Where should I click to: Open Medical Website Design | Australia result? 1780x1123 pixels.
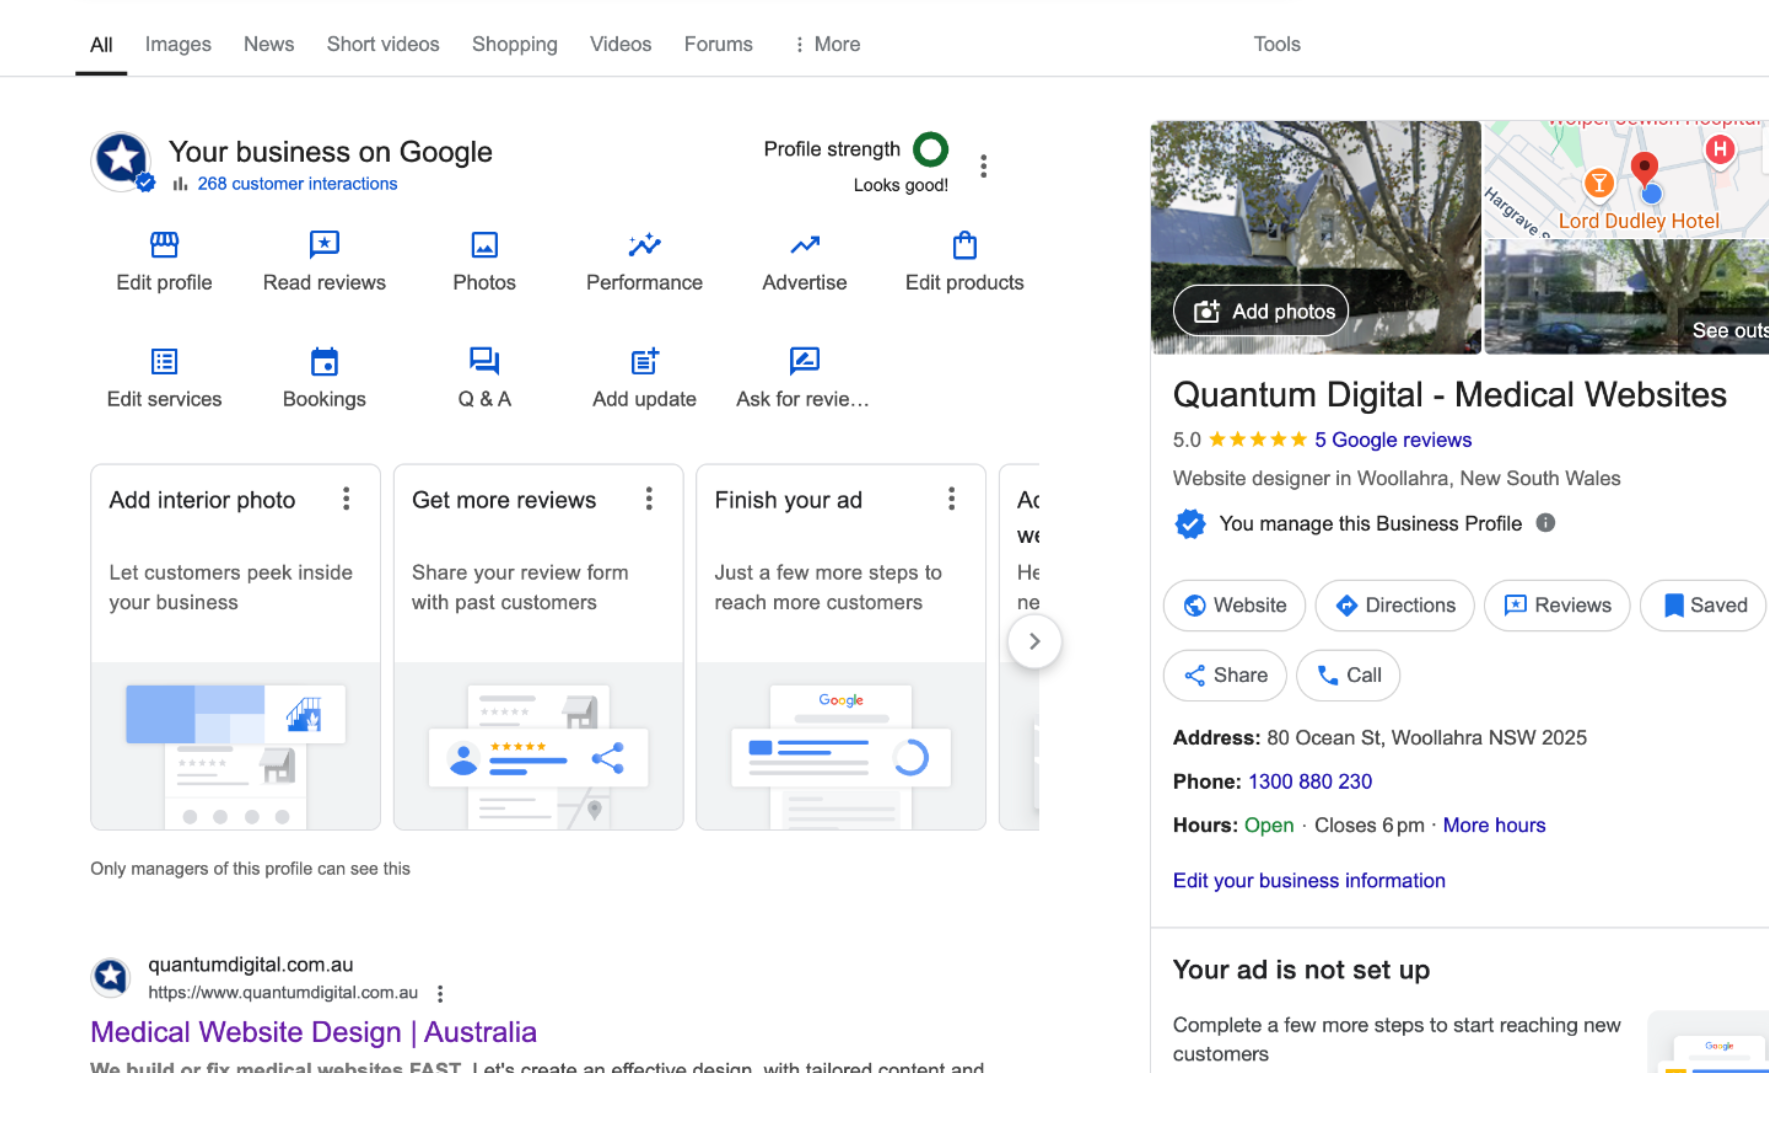[313, 1031]
